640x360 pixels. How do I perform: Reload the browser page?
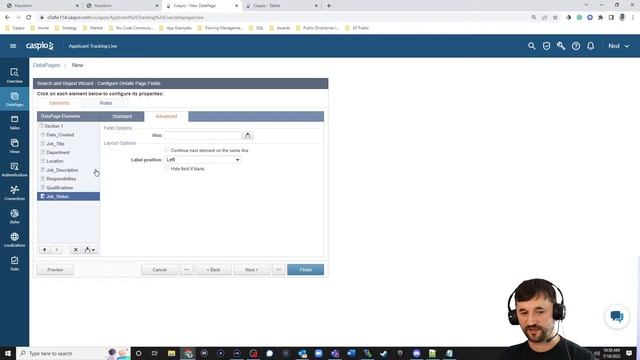[29, 18]
